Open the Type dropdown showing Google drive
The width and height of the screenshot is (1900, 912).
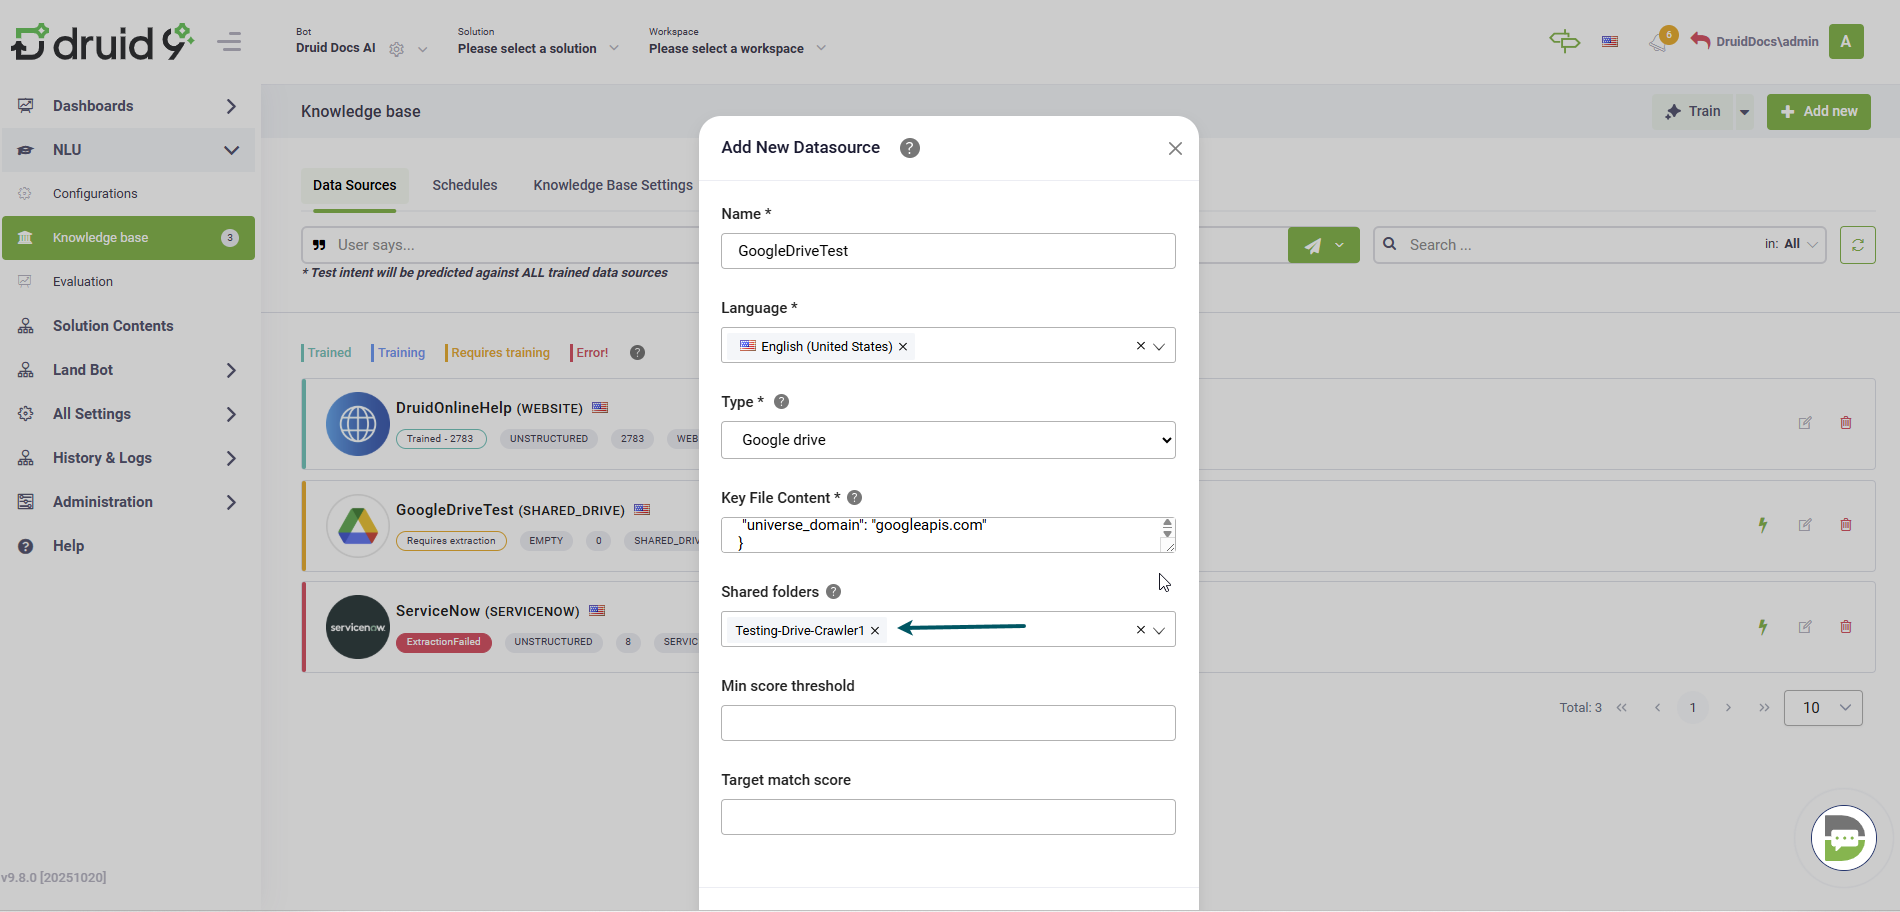[x=947, y=440]
